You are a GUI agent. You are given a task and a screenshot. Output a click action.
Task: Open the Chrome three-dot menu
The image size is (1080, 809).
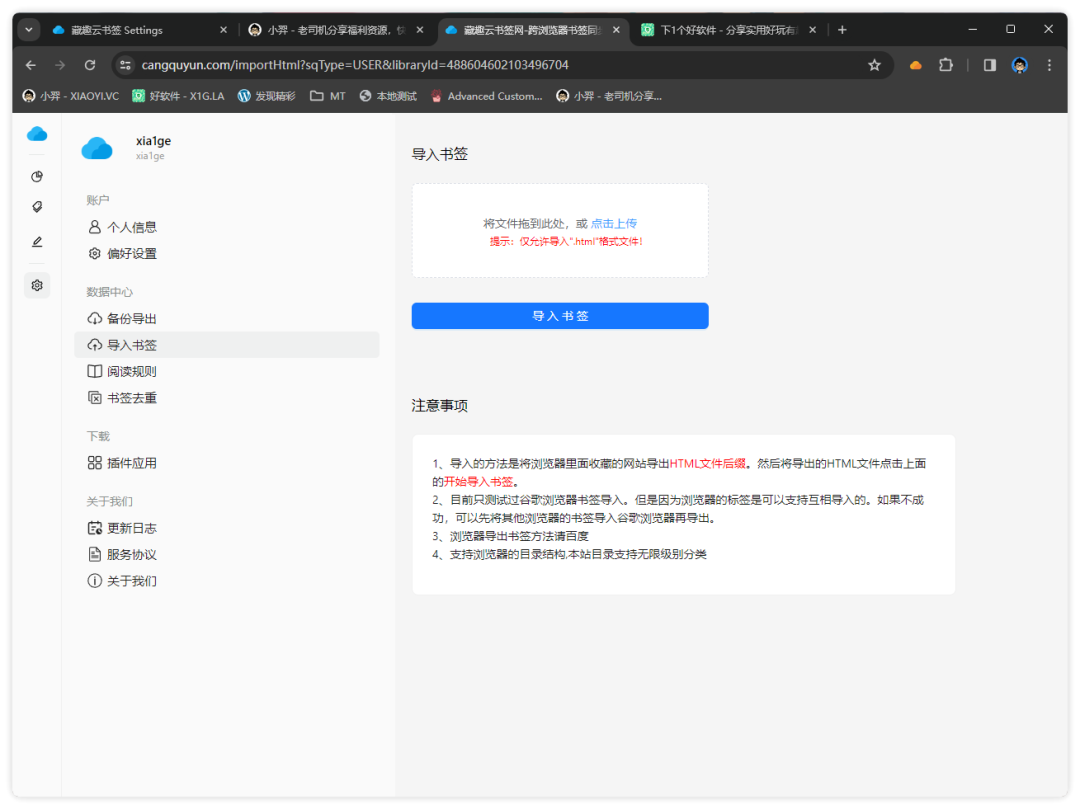tap(1049, 65)
